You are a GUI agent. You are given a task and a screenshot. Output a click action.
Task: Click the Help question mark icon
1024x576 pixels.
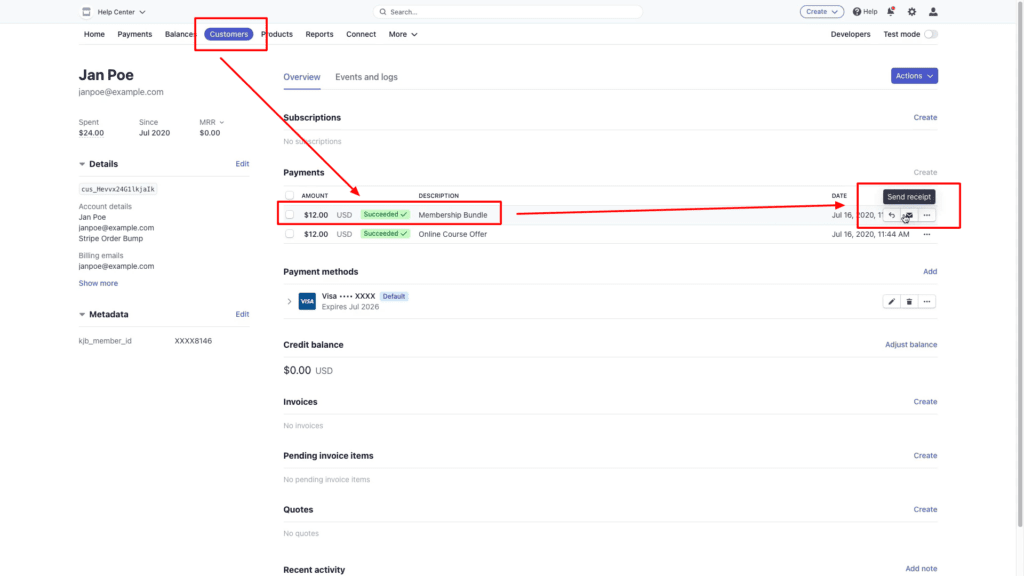pyautogui.click(x=857, y=12)
